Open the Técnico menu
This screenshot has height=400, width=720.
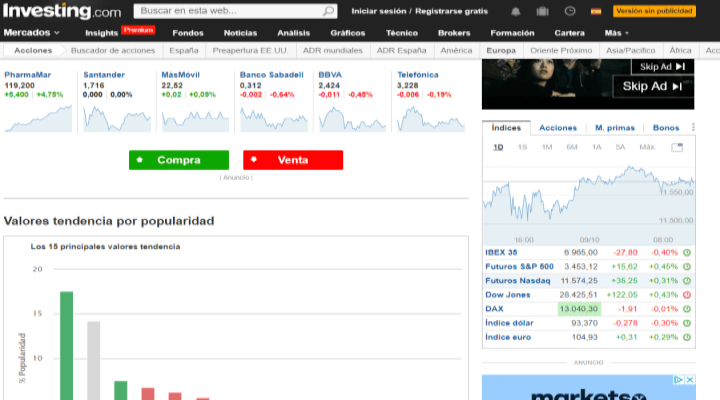point(402,33)
